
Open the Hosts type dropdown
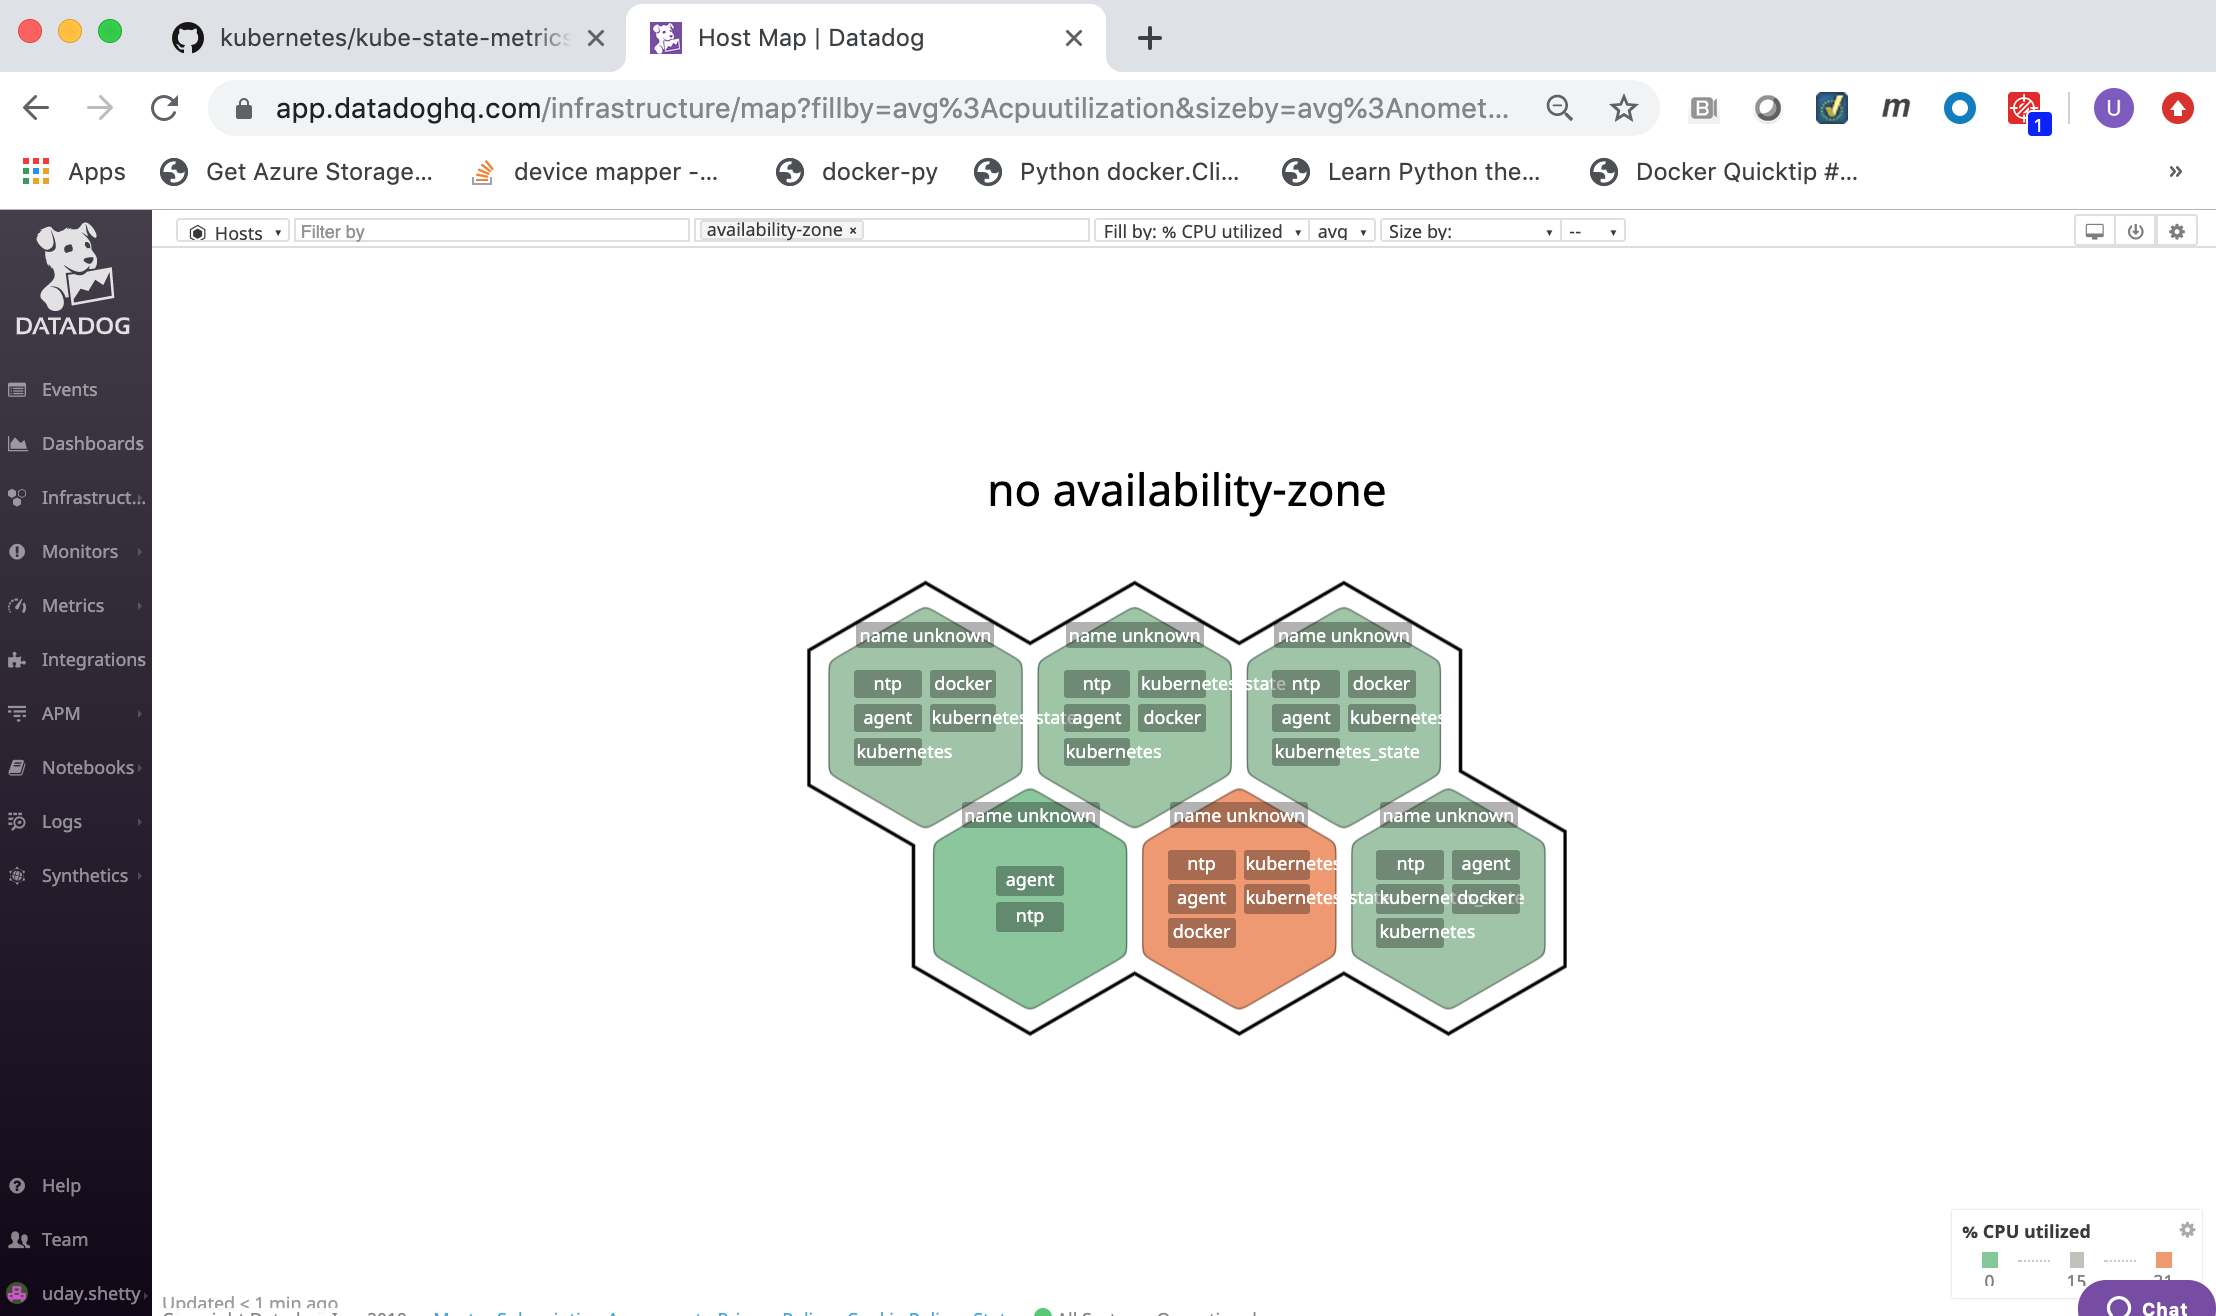click(x=233, y=232)
